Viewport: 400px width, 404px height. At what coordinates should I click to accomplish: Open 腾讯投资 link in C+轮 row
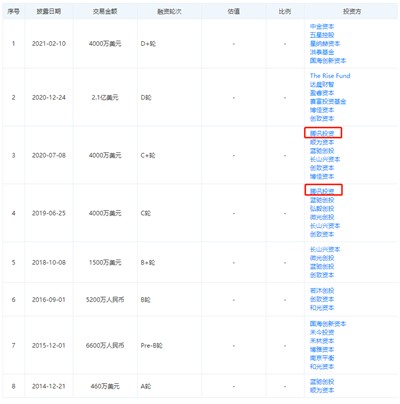coord(322,133)
